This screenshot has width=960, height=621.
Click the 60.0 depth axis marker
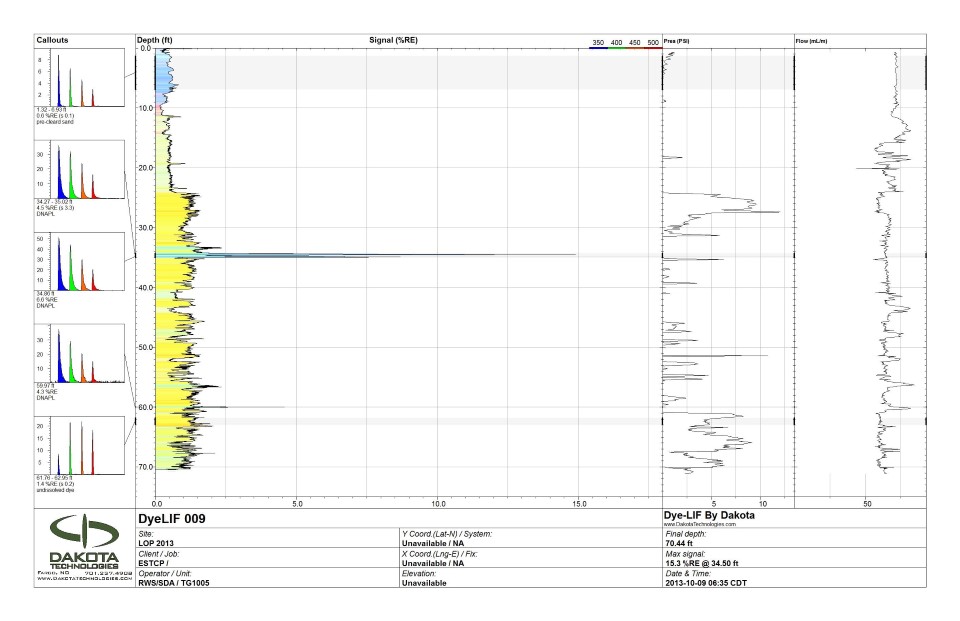[145, 407]
